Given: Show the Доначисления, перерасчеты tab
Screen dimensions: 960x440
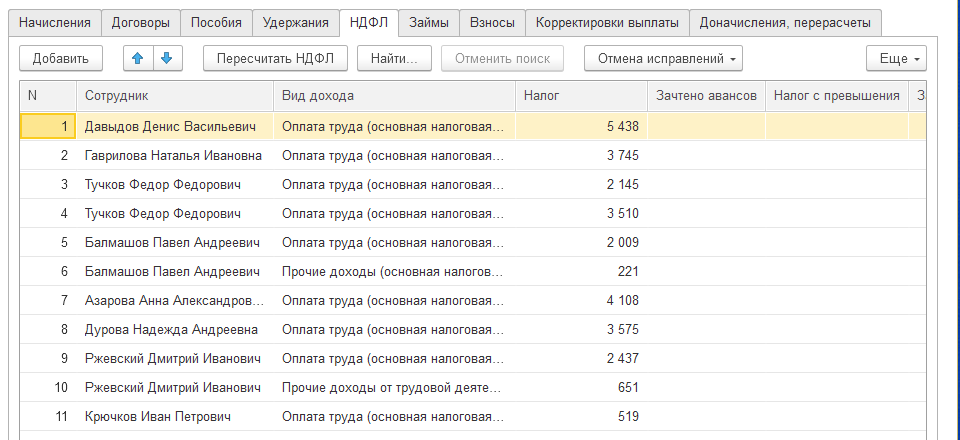Looking at the screenshot, I should click(785, 22).
